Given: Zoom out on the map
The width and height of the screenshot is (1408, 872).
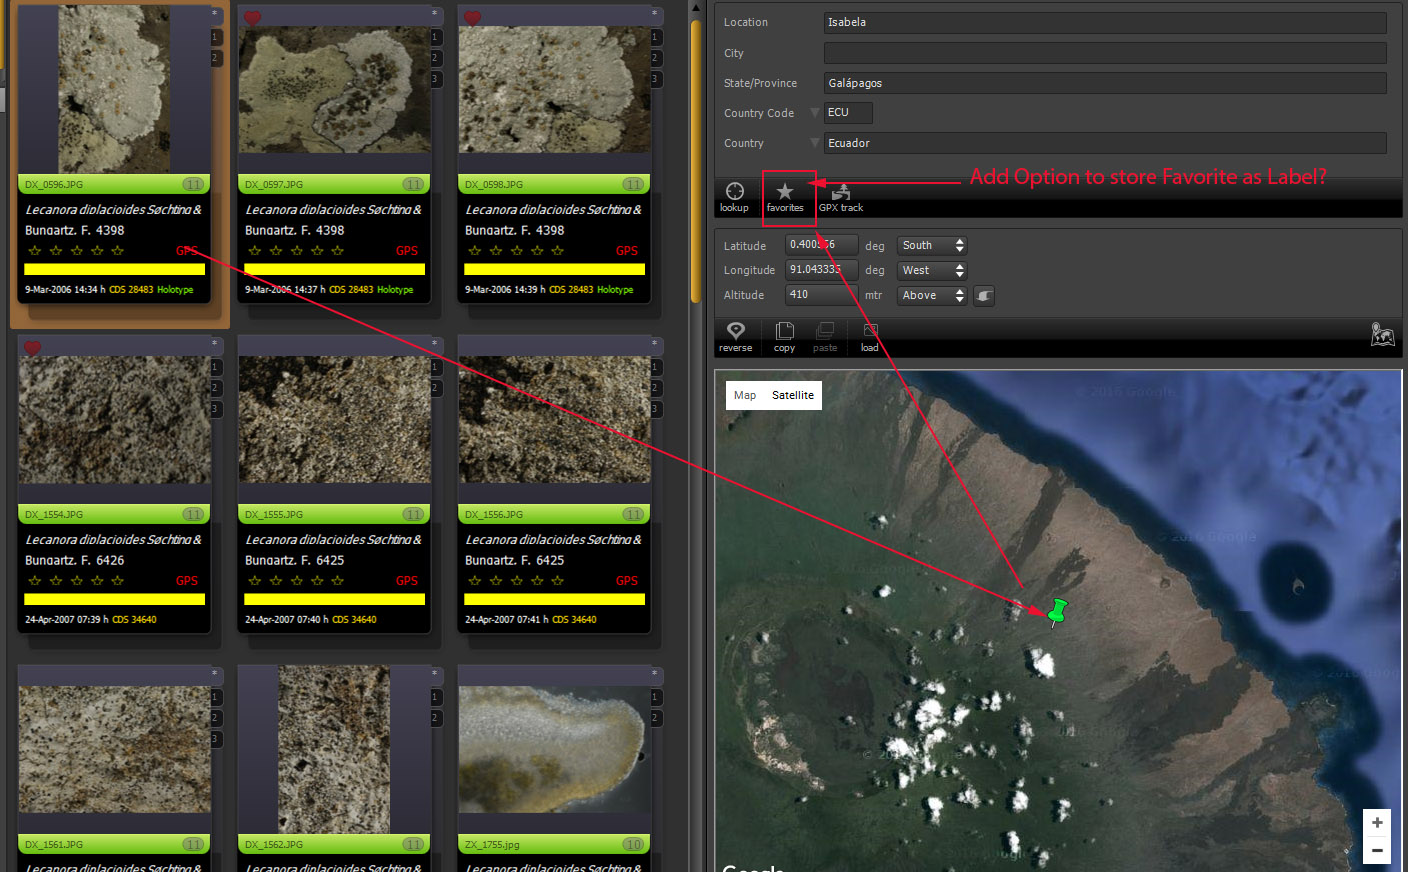Looking at the screenshot, I should coord(1377,850).
